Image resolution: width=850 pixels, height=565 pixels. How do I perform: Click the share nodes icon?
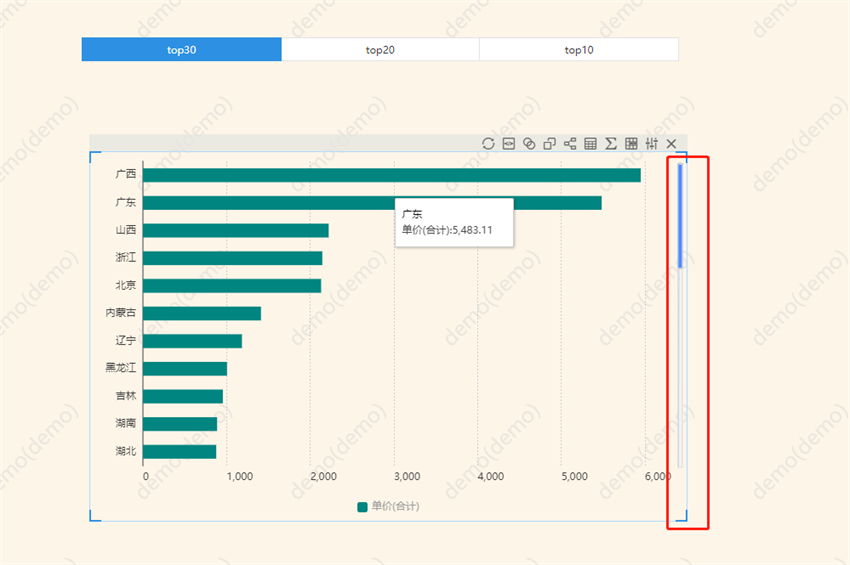(570, 144)
